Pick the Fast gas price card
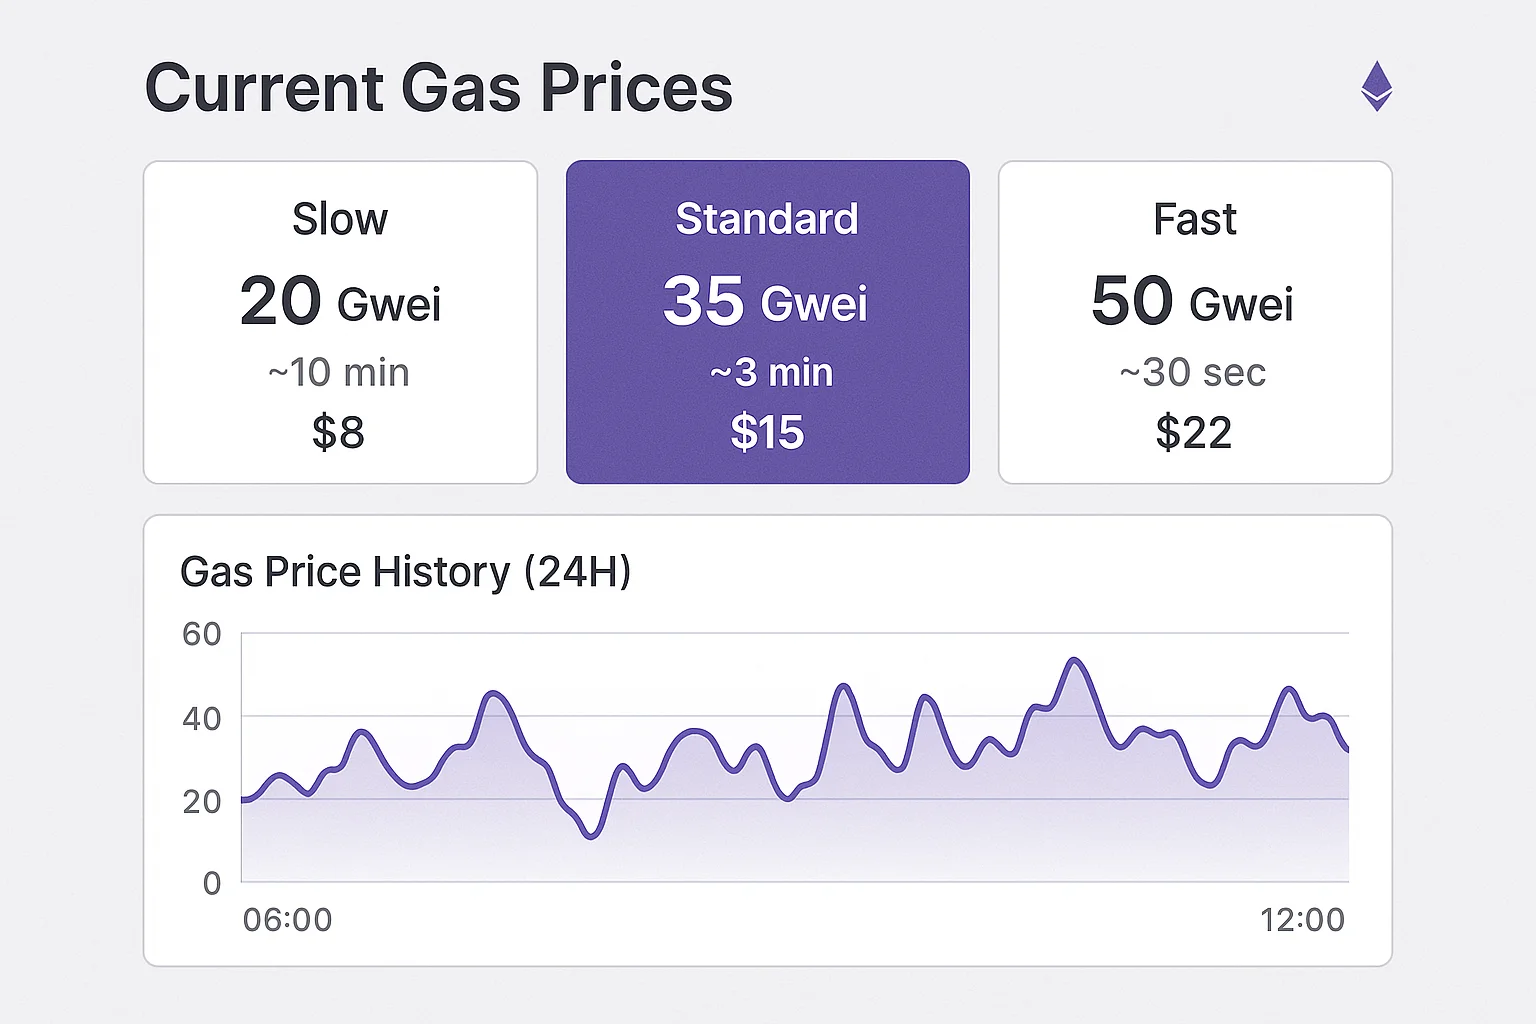The width and height of the screenshot is (1536, 1024). click(x=1195, y=322)
